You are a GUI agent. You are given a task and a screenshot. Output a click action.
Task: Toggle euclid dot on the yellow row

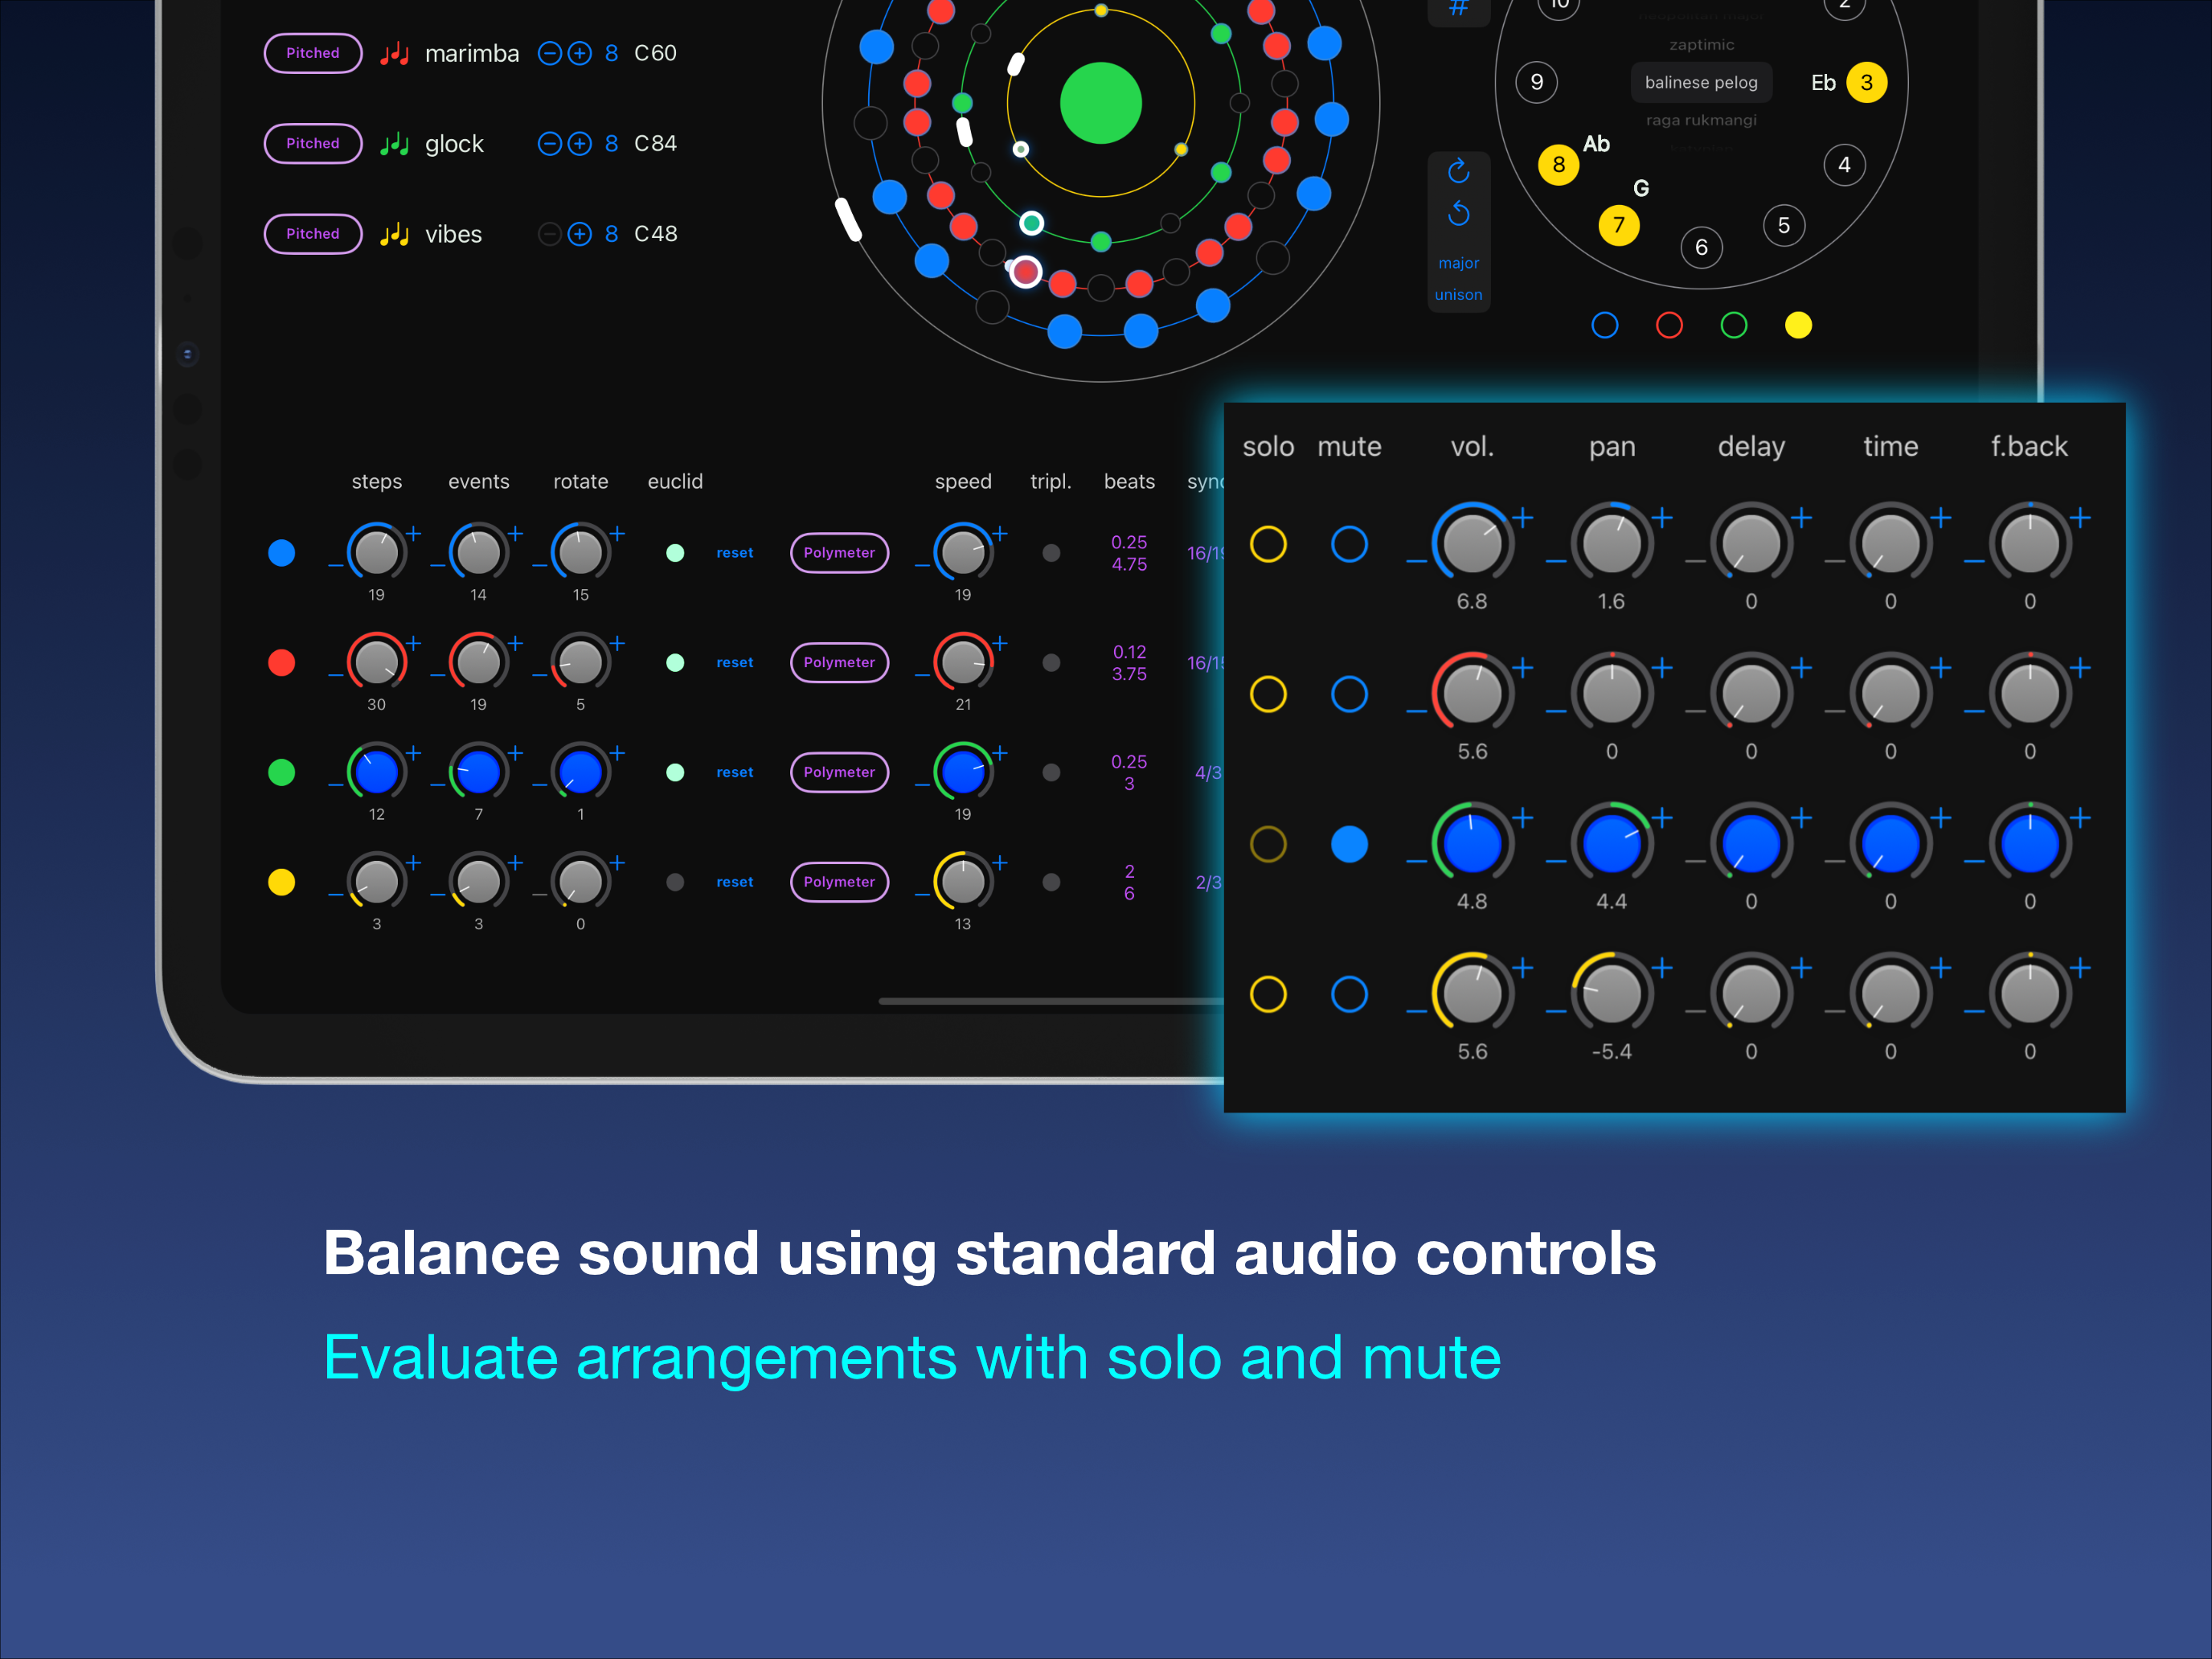pyautogui.click(x=675, y=882)
